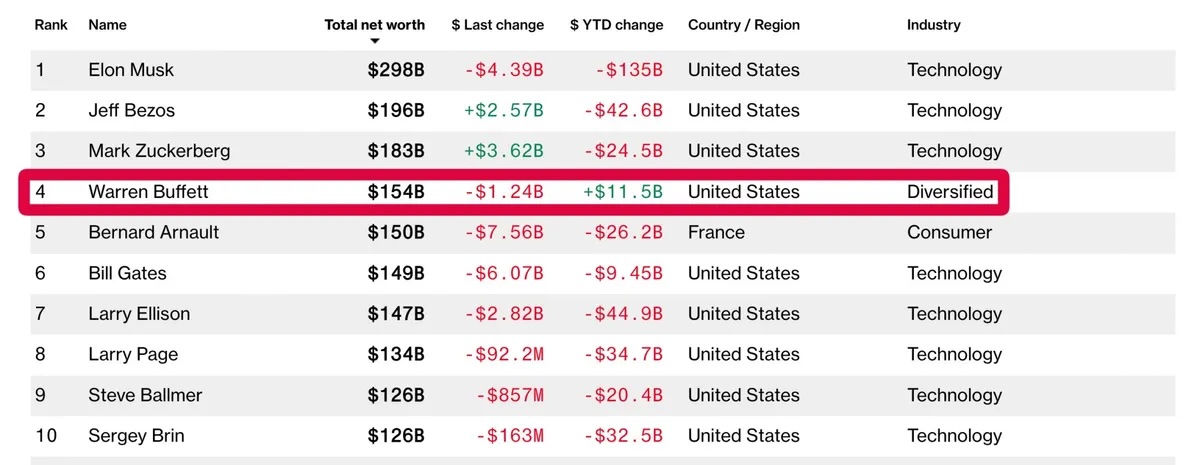Sort table by Rank column header

(x=51, y=24)
